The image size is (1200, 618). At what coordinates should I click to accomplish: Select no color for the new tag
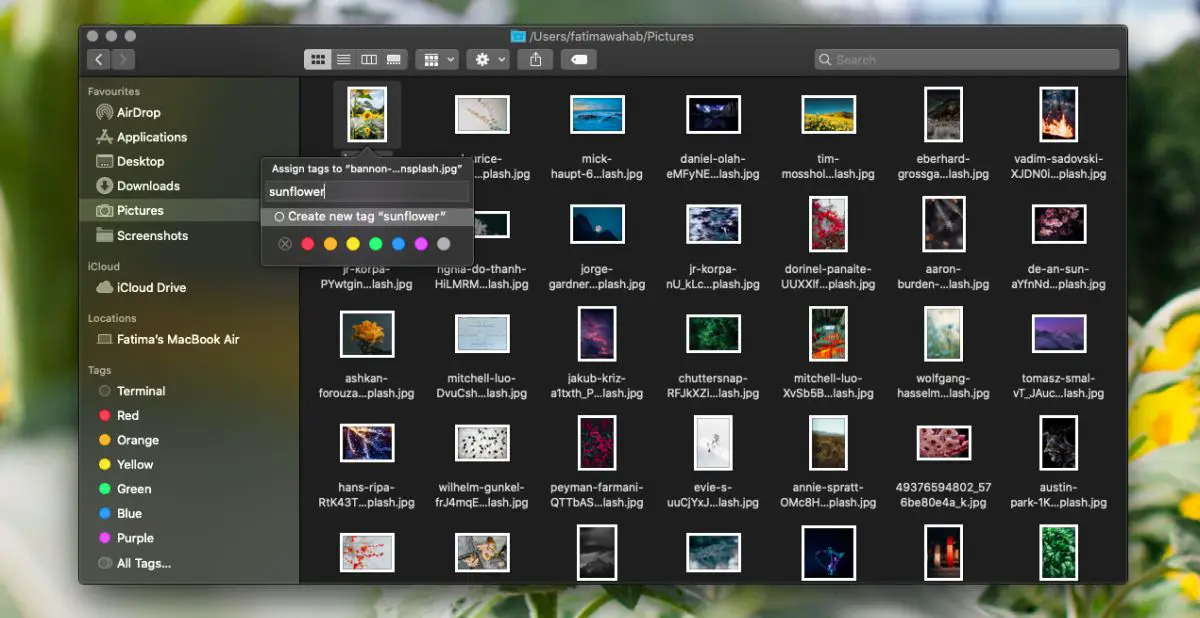[285, 244]
